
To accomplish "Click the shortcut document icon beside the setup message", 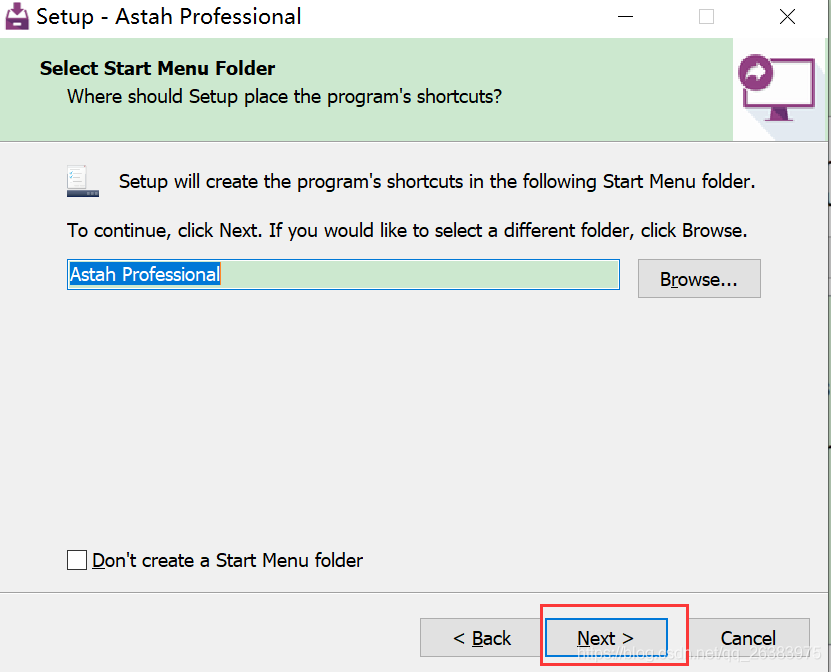I will [x=82, y=180].
